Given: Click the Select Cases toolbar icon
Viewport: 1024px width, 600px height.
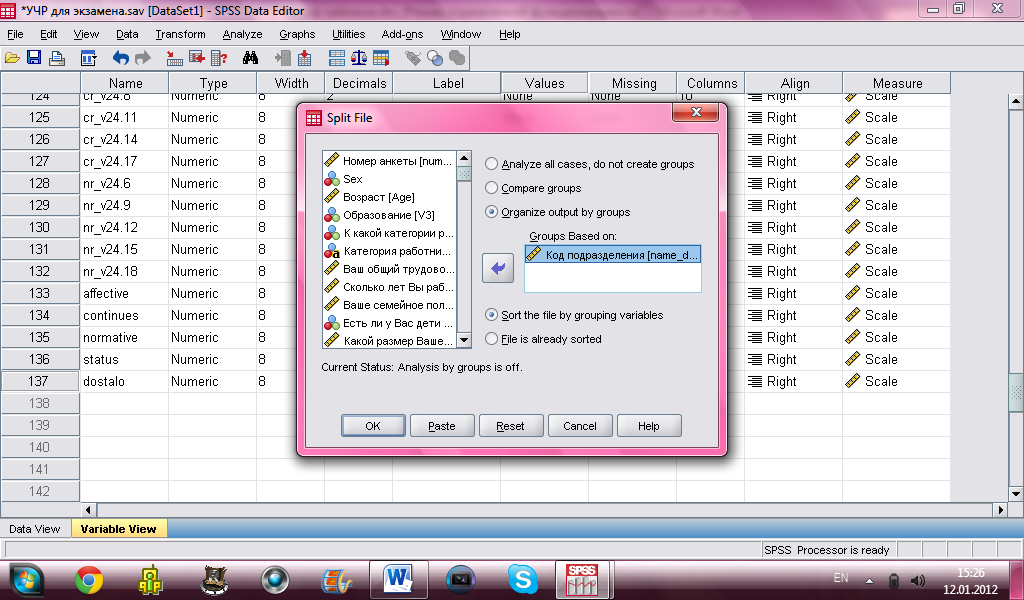Looking at the screenshot, I should tap(381, 58).
